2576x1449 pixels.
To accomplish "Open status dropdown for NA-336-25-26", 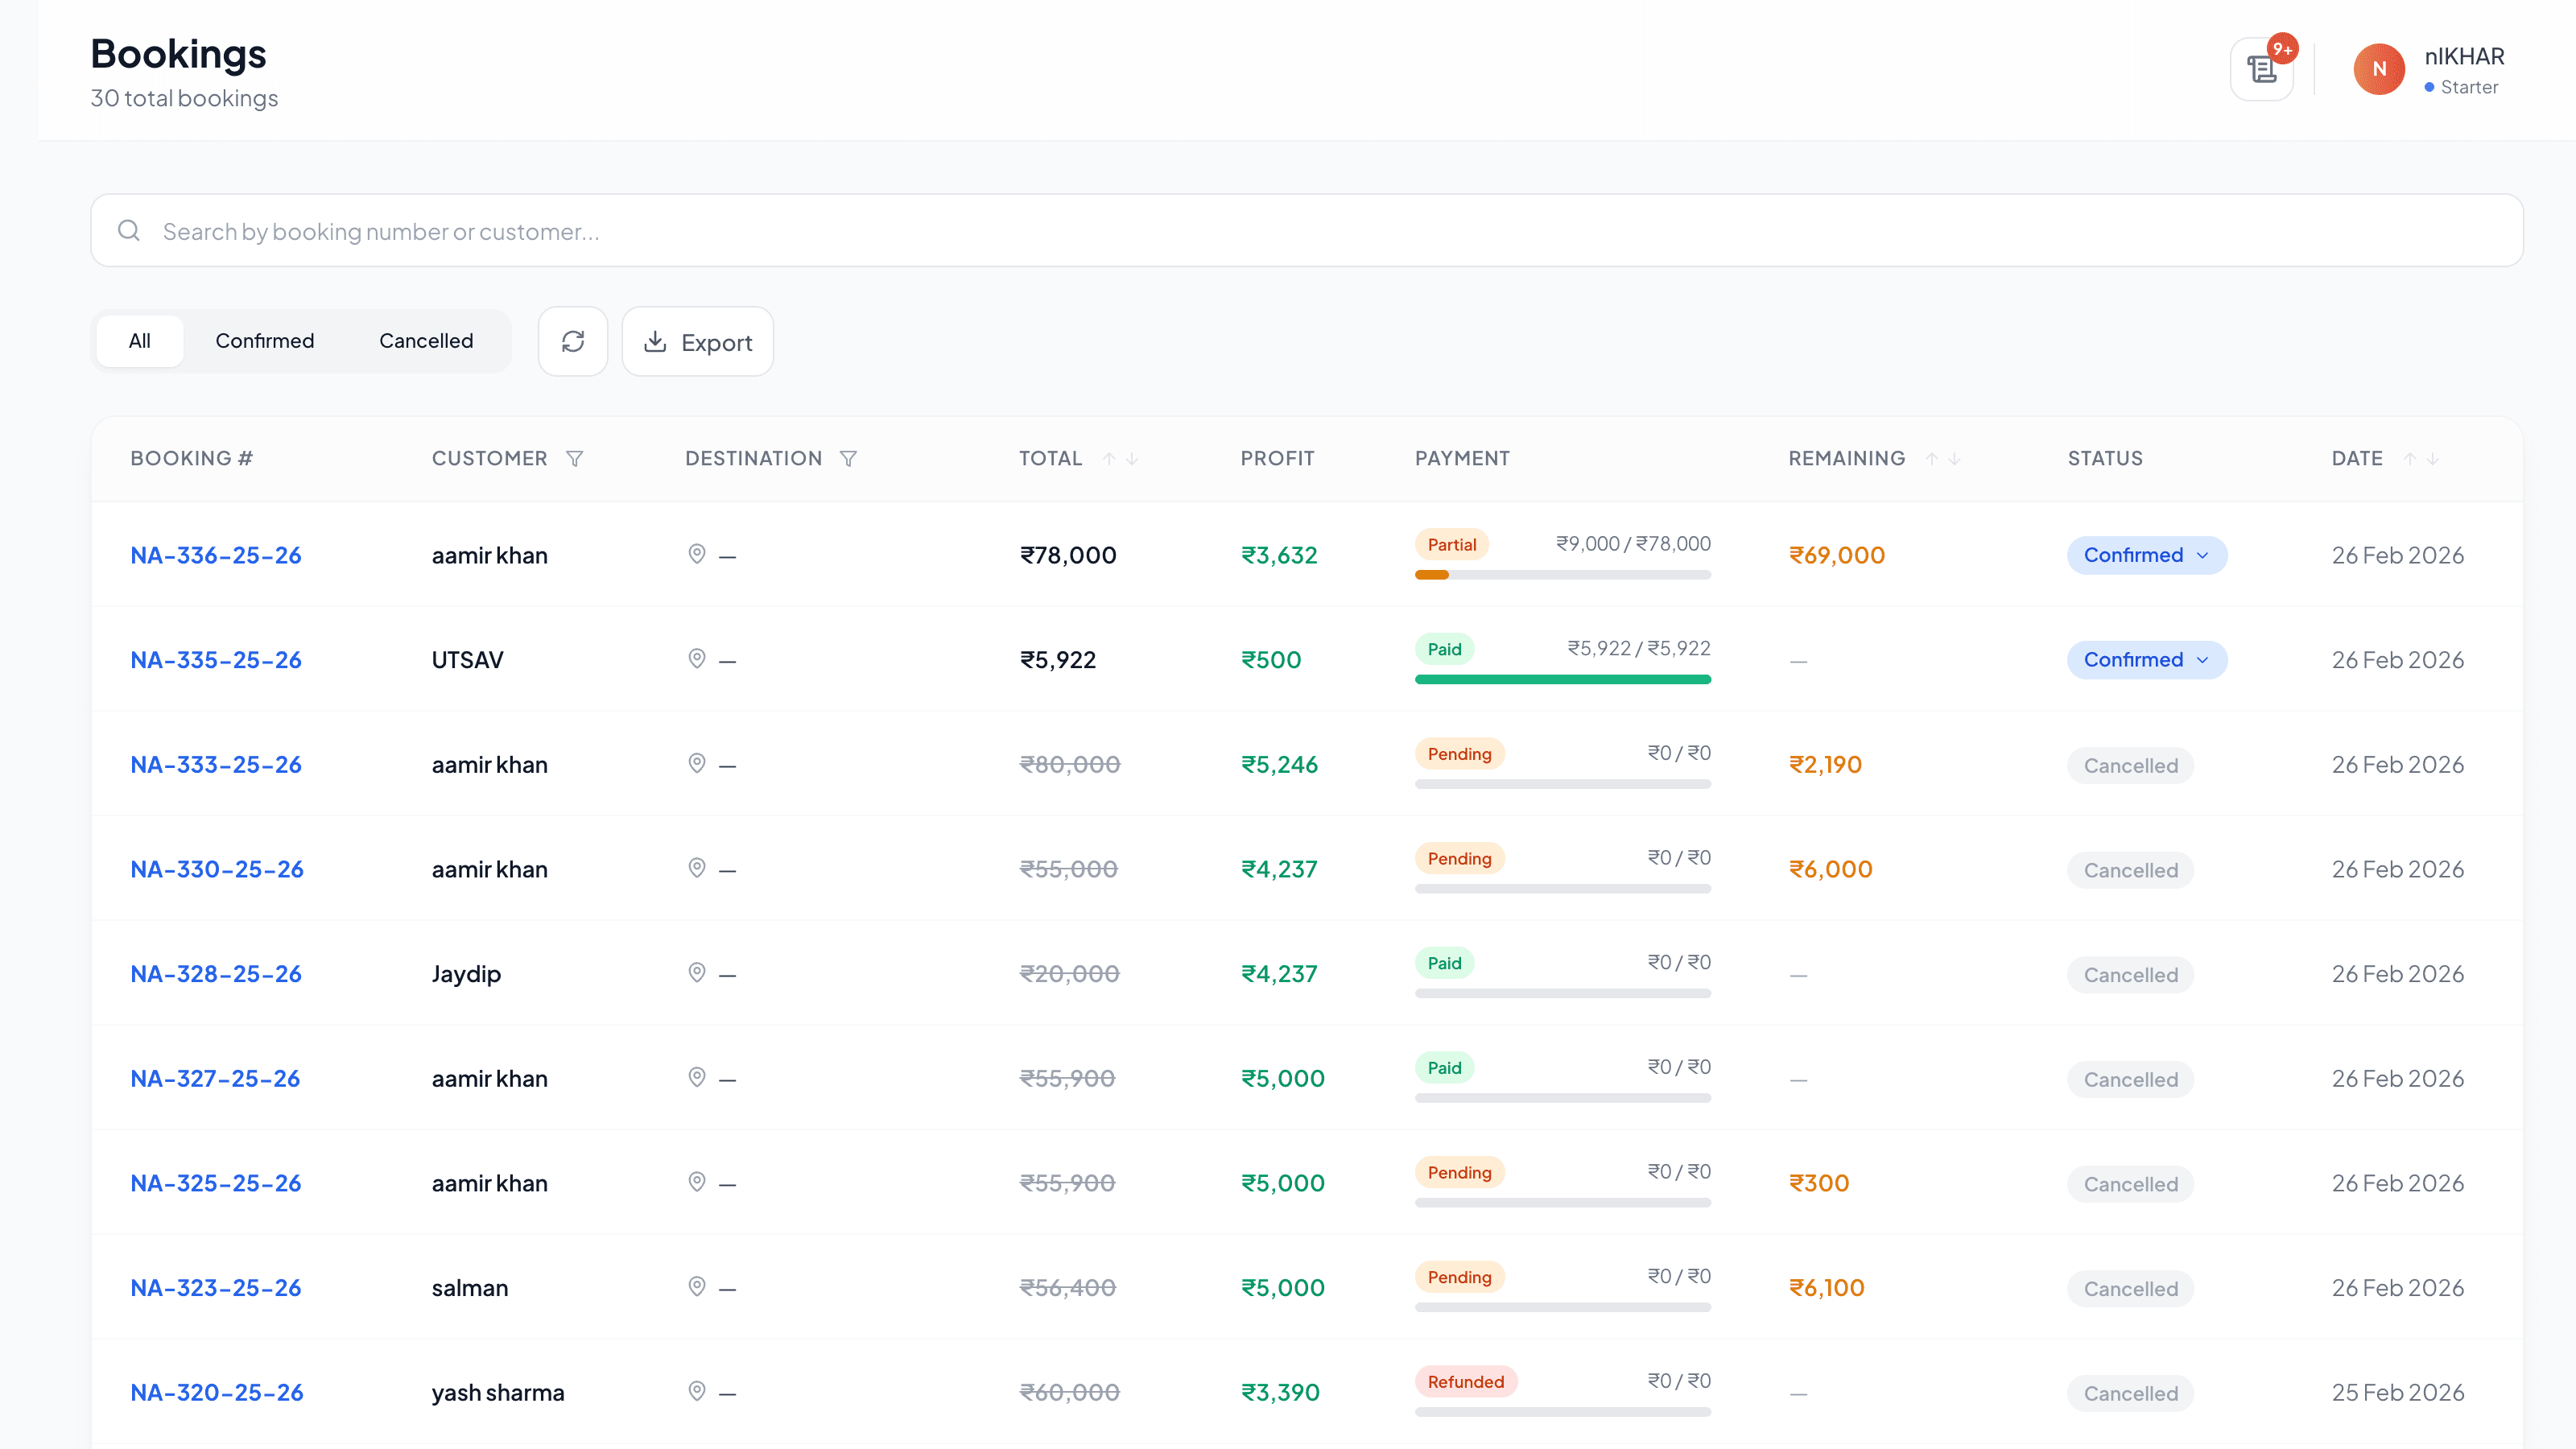I will coord(2146,555).
